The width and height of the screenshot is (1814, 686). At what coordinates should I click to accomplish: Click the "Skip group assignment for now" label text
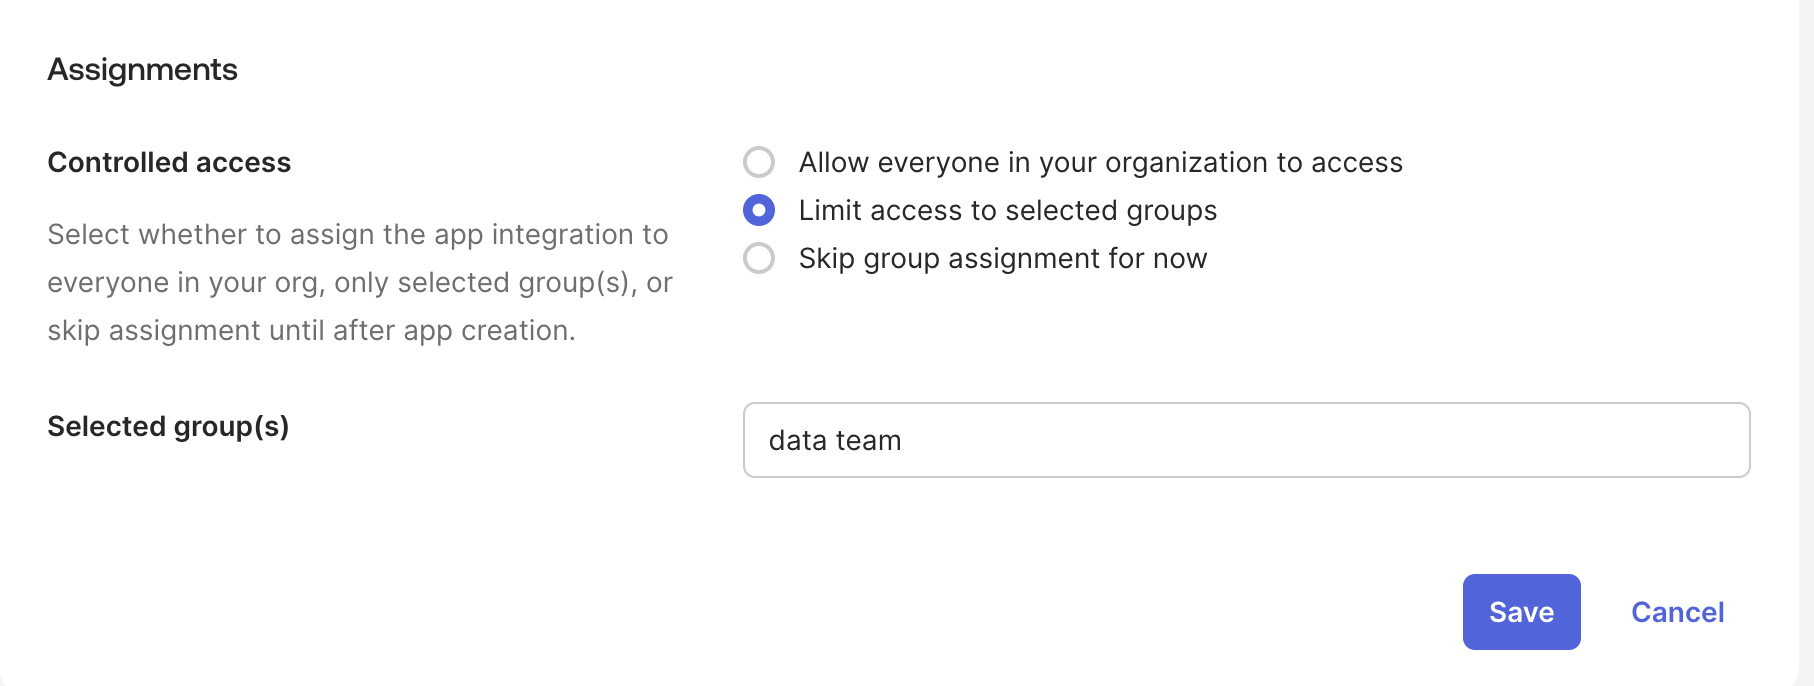click(x=1002, y=258)
